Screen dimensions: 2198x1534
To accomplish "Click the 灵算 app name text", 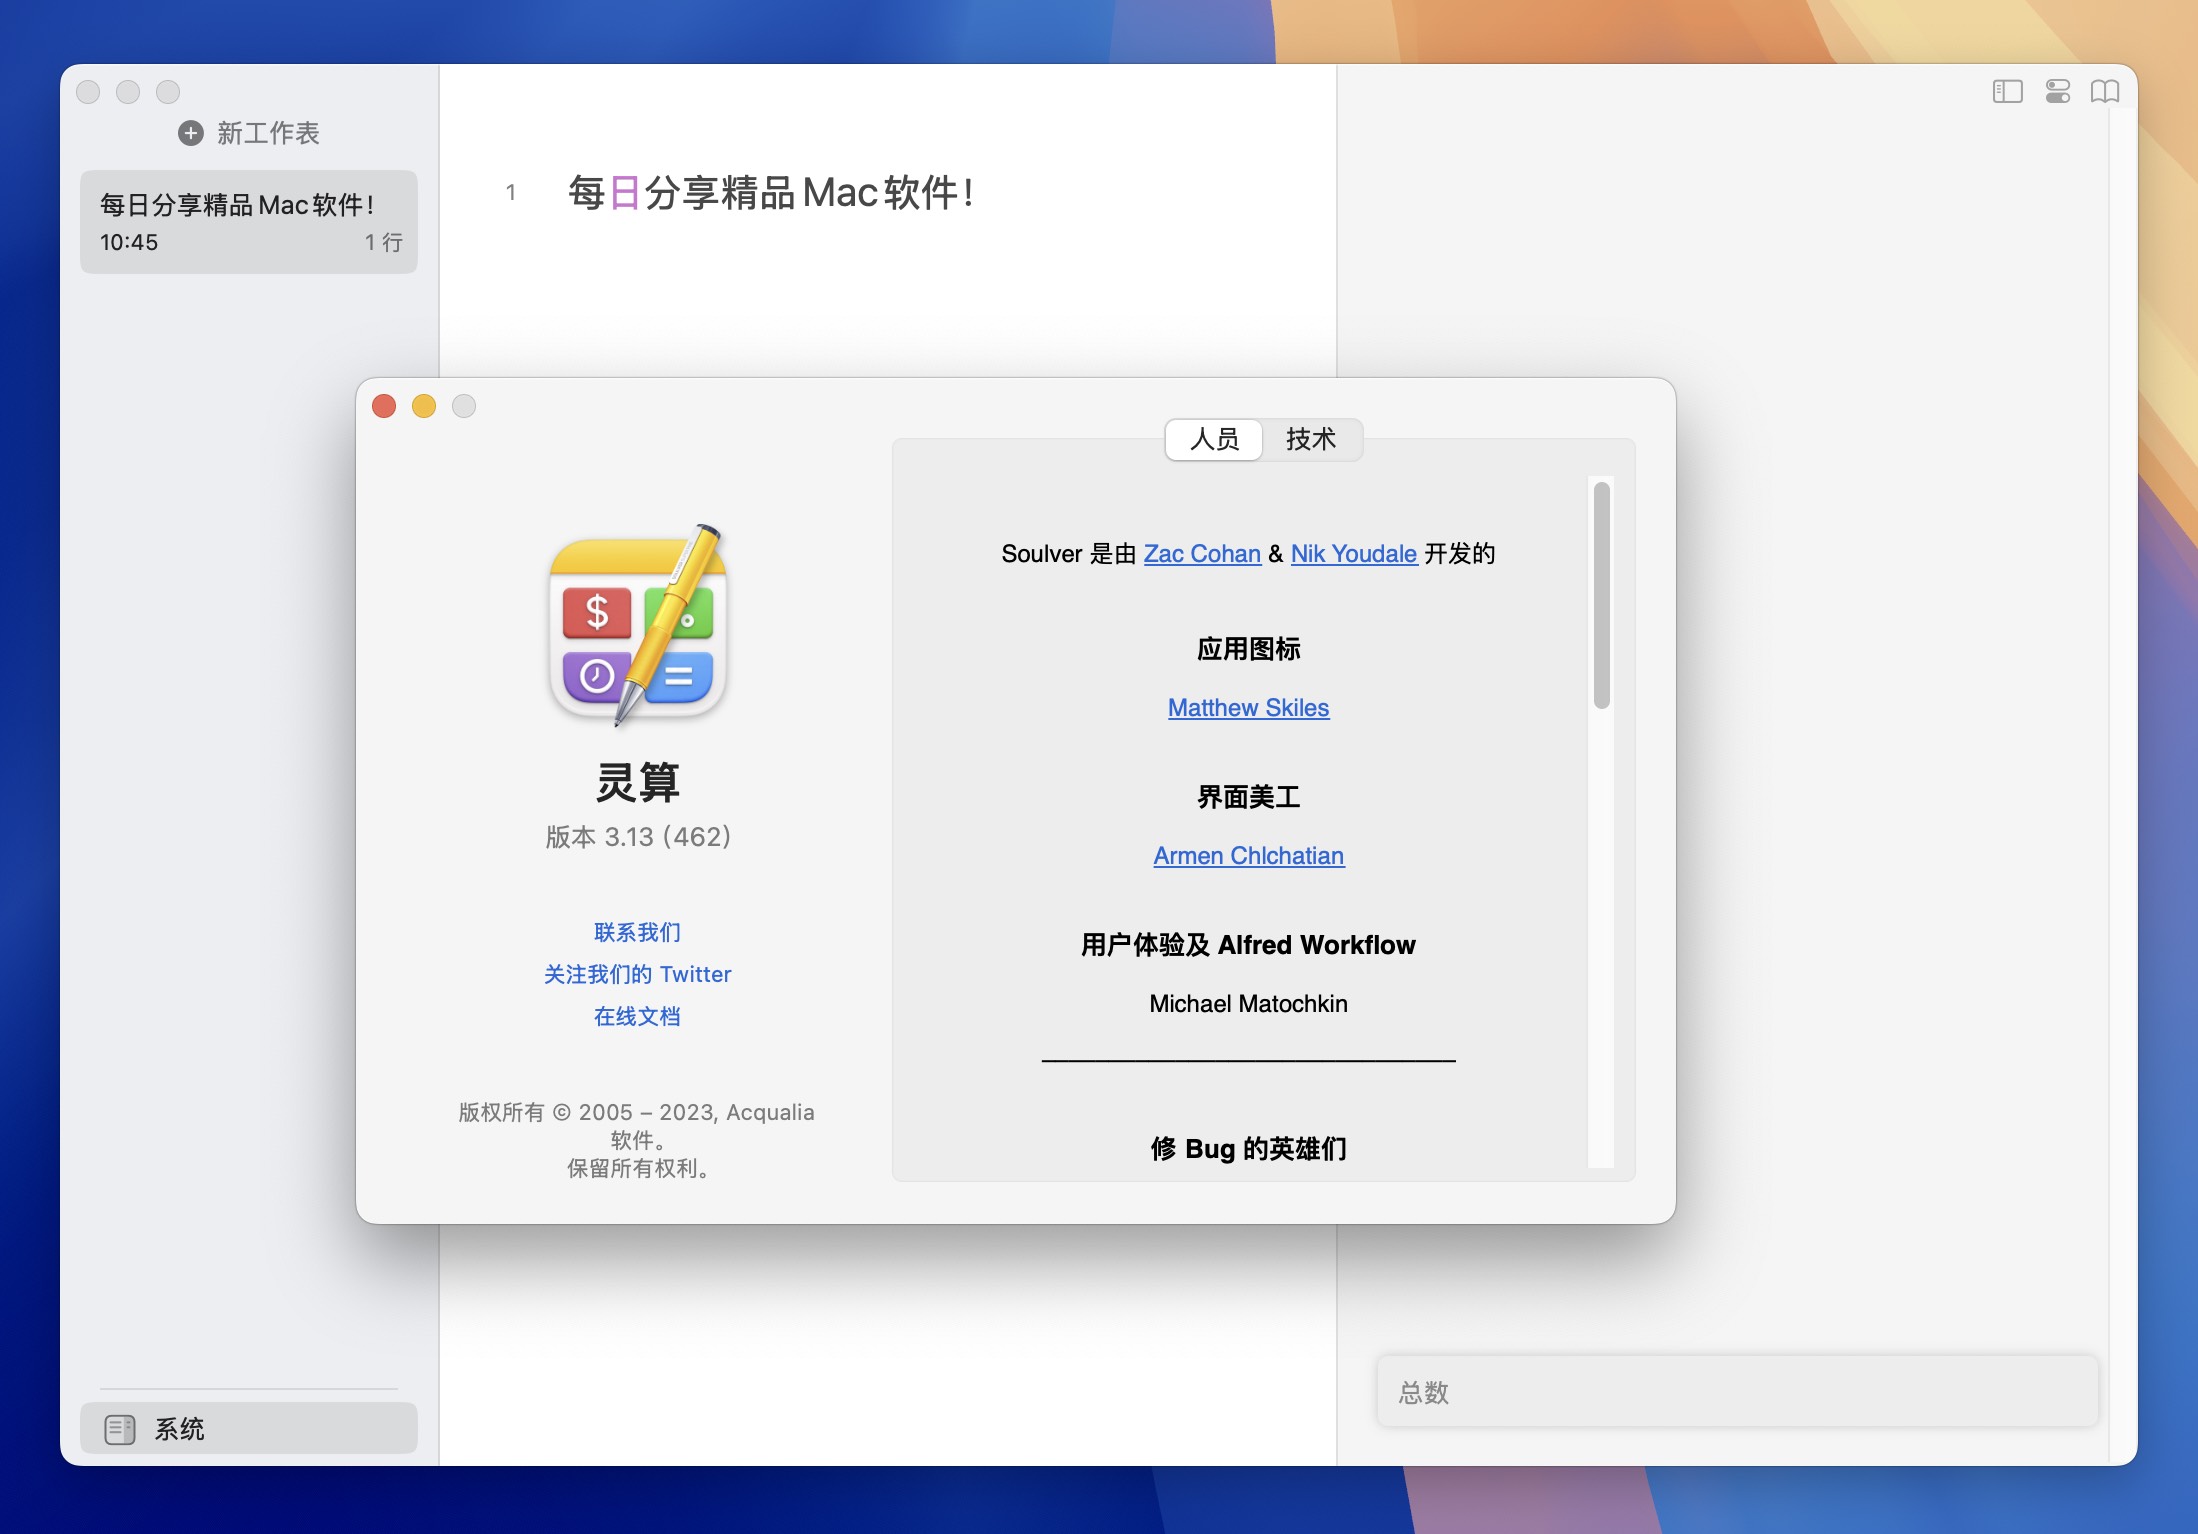I will pyautogui.click(x=638, y=782).
